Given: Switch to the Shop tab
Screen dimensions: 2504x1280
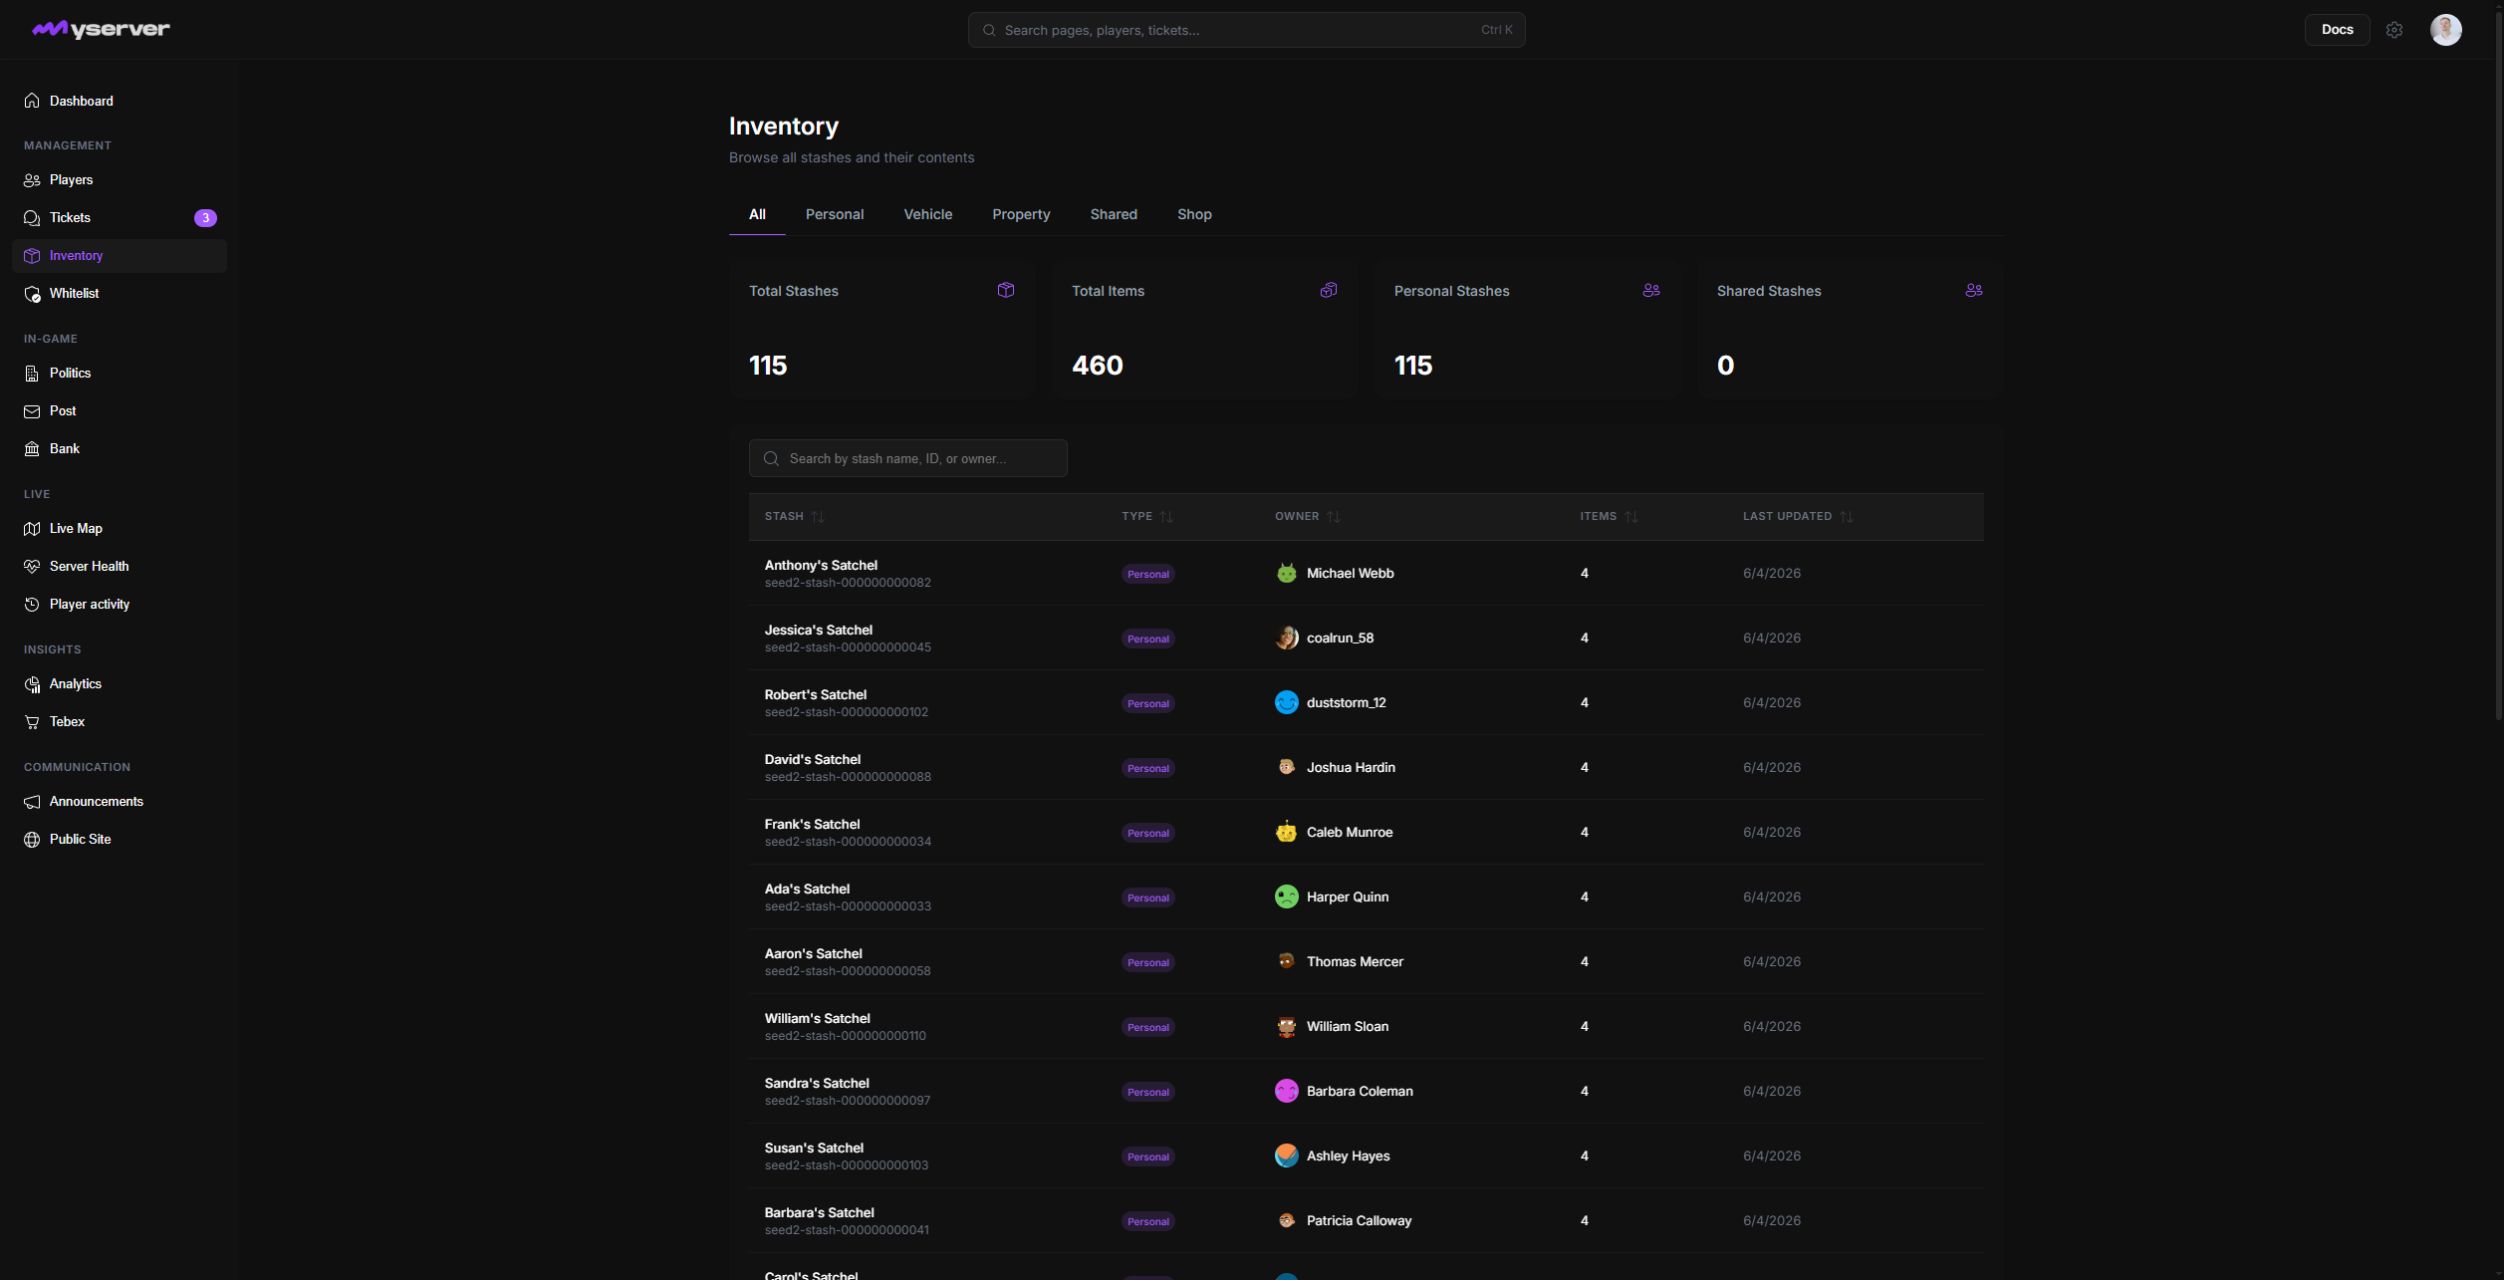Looking at the screenshot, I should click(x=1194, y=215).
